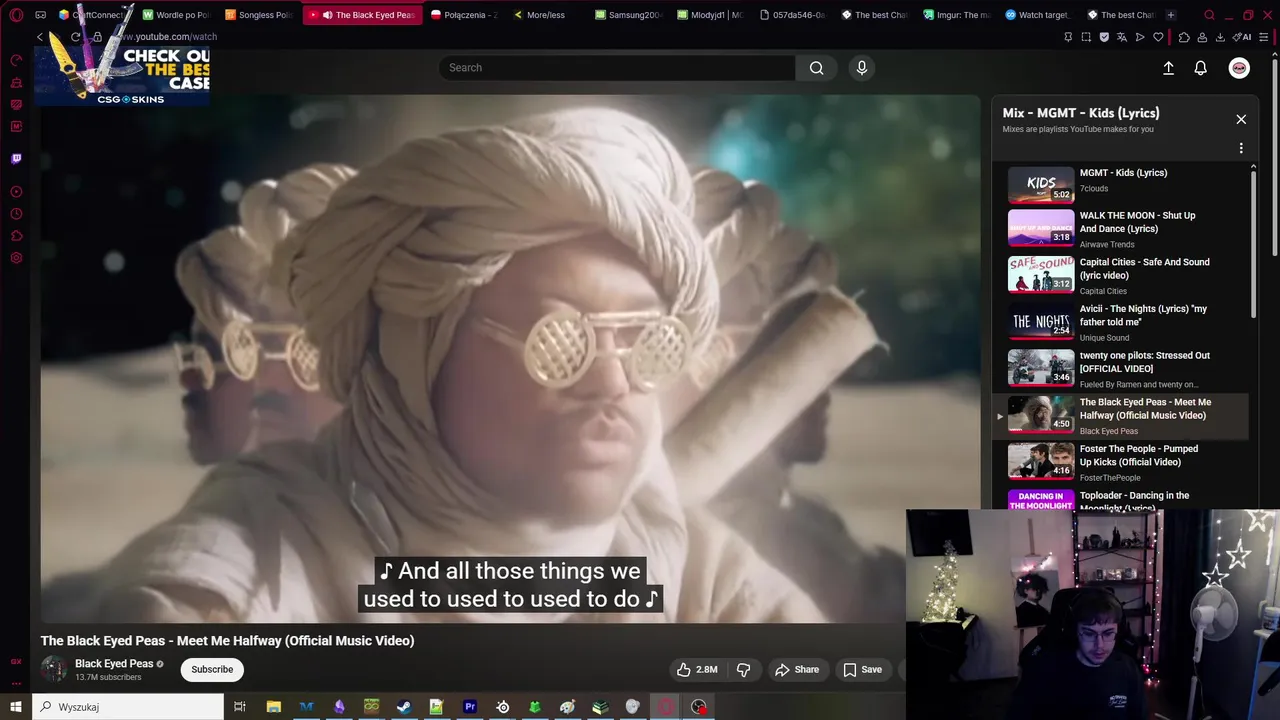Open Steam from the taskbar
Image resolution: width=1280 pixels, height=720 pixels.
[x=404, y=707]
